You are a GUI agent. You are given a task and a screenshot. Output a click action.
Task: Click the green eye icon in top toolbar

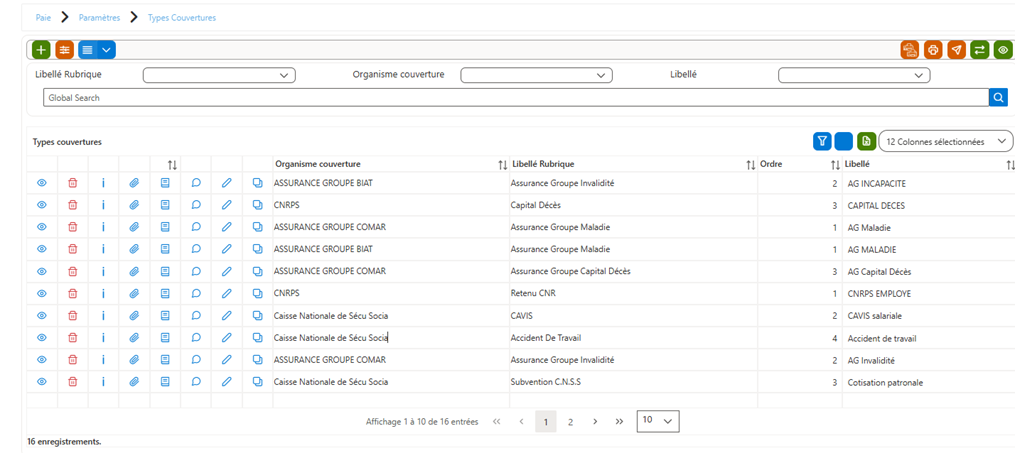(x=1003, y=49)
